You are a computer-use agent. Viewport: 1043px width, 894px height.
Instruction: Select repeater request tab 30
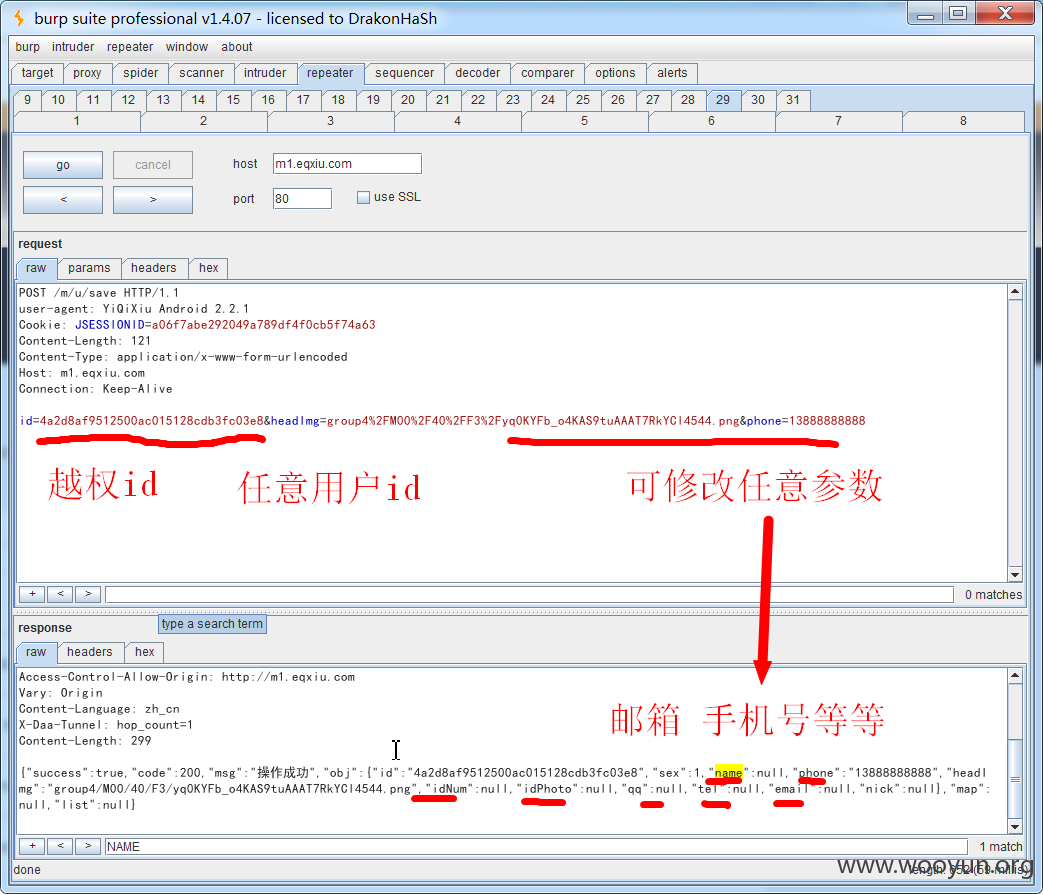coord(758,100)
